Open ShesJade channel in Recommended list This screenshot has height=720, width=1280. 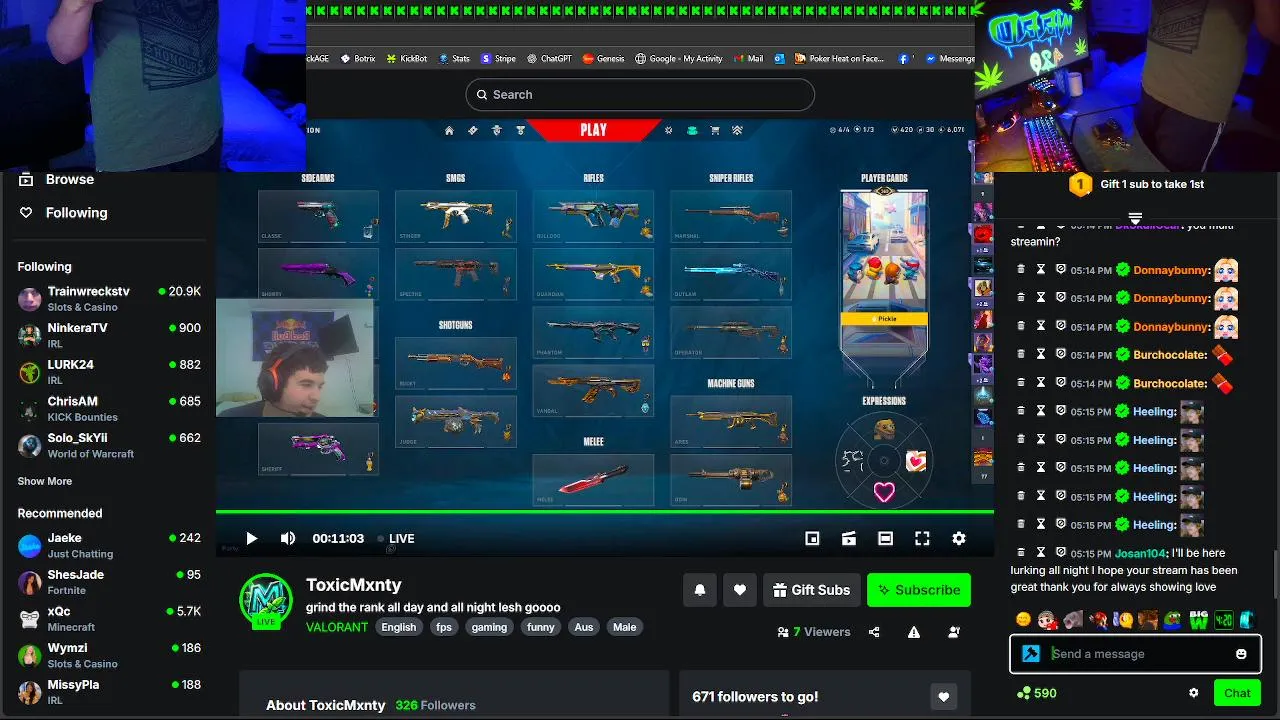click(109, 582)
